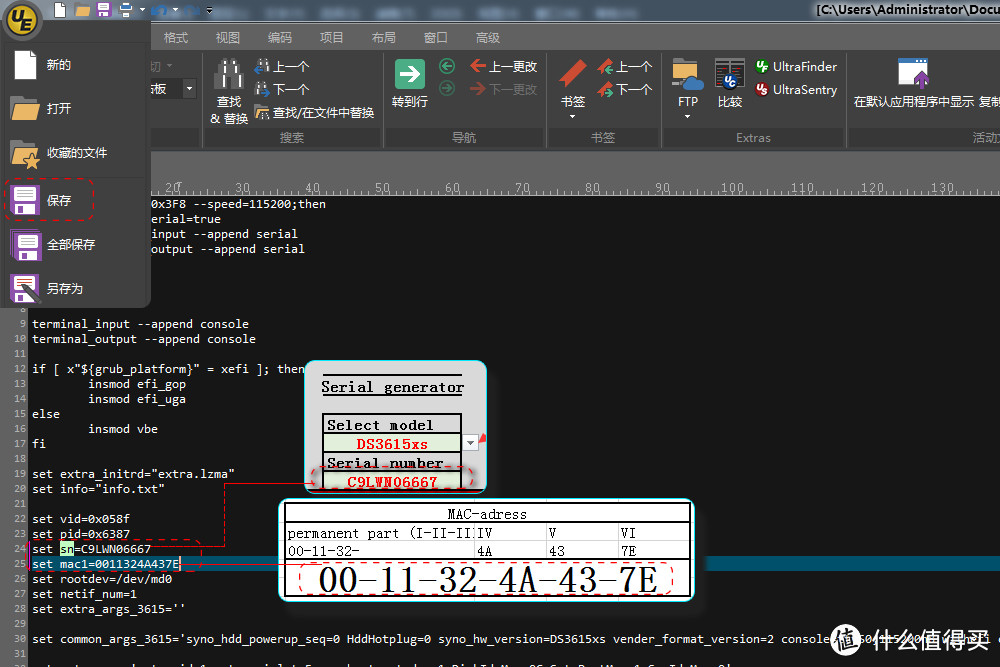Click green back navigation circle arrow
The image size is (1000, 667).
pos(447,66)
